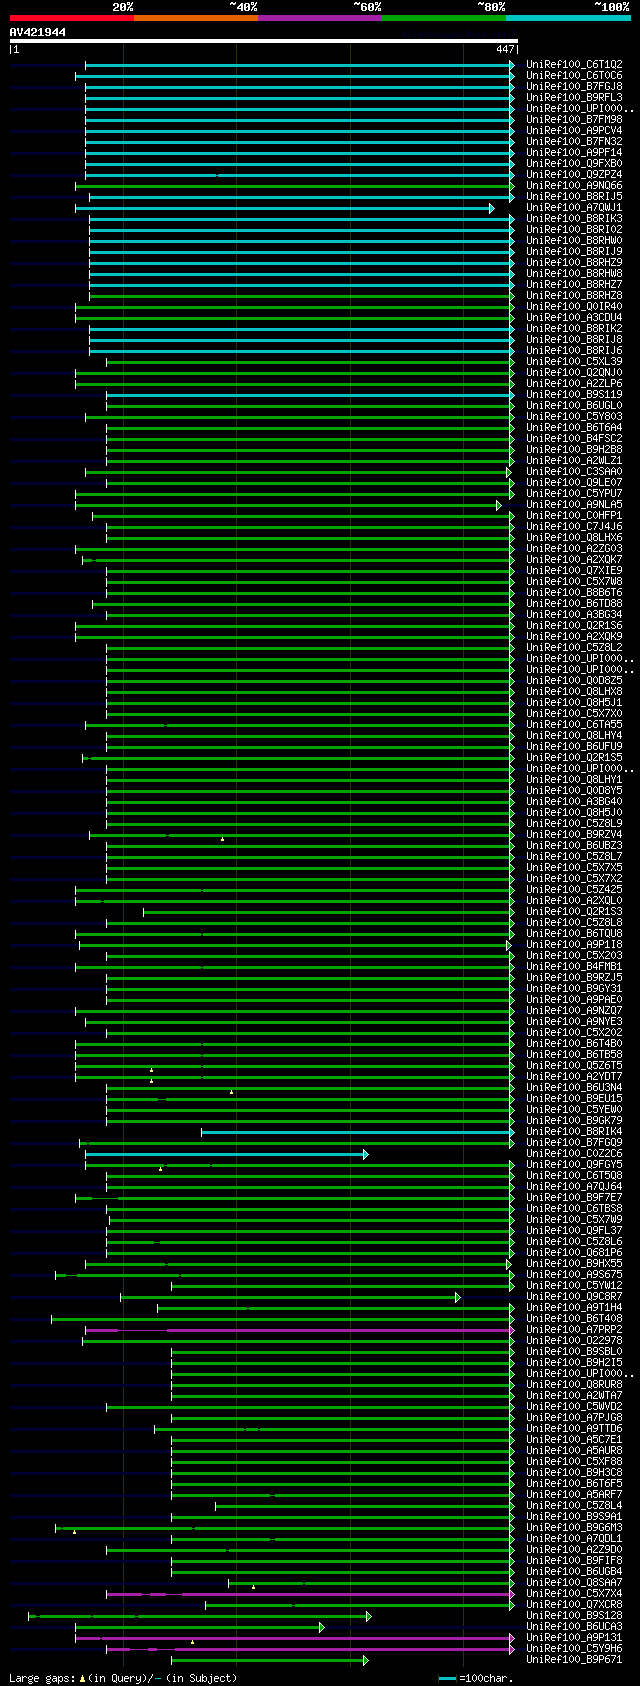The height and width of the screenshot is (1686, 640).
Task: Select hit label UniRef100_C0Z2C6
Action: coord(574,1153)
